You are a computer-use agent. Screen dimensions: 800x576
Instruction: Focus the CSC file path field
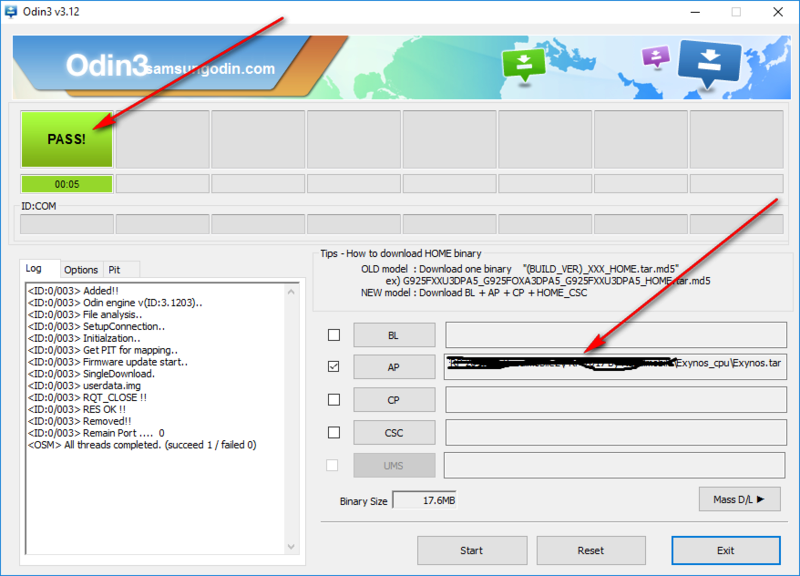pos(615,433)
